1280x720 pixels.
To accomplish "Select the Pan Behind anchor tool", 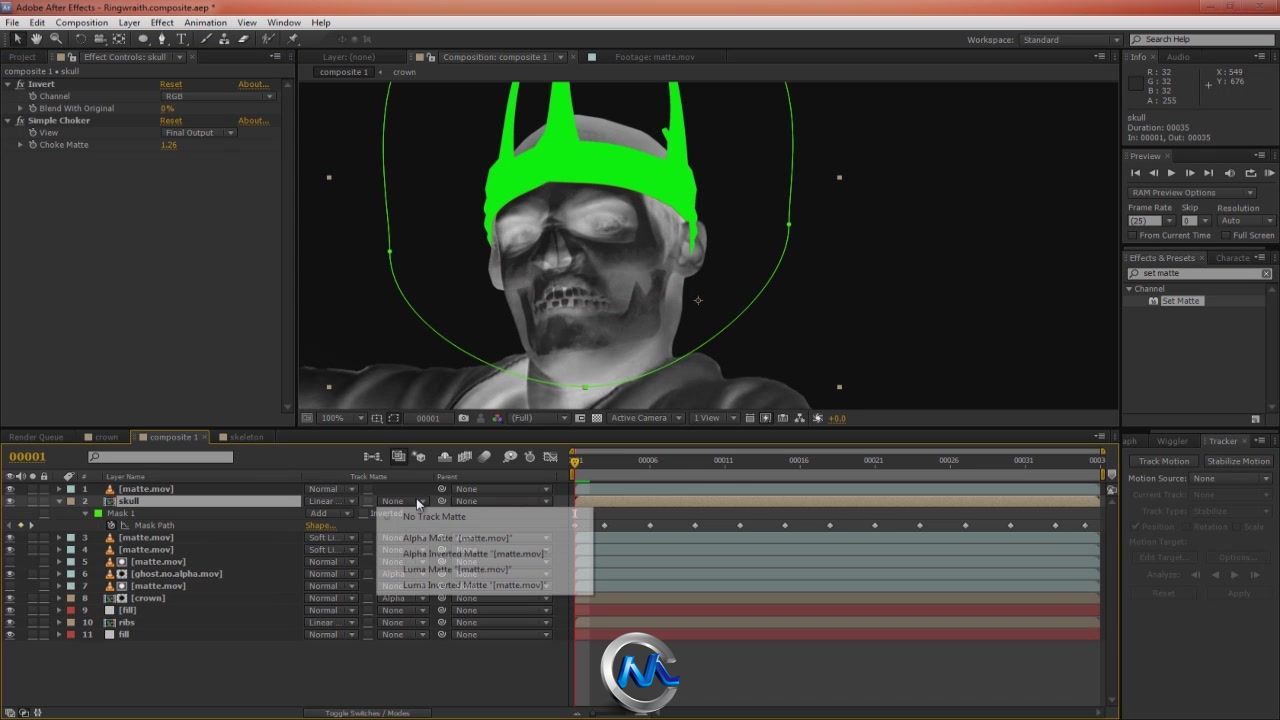I will (x=119, y=39).
